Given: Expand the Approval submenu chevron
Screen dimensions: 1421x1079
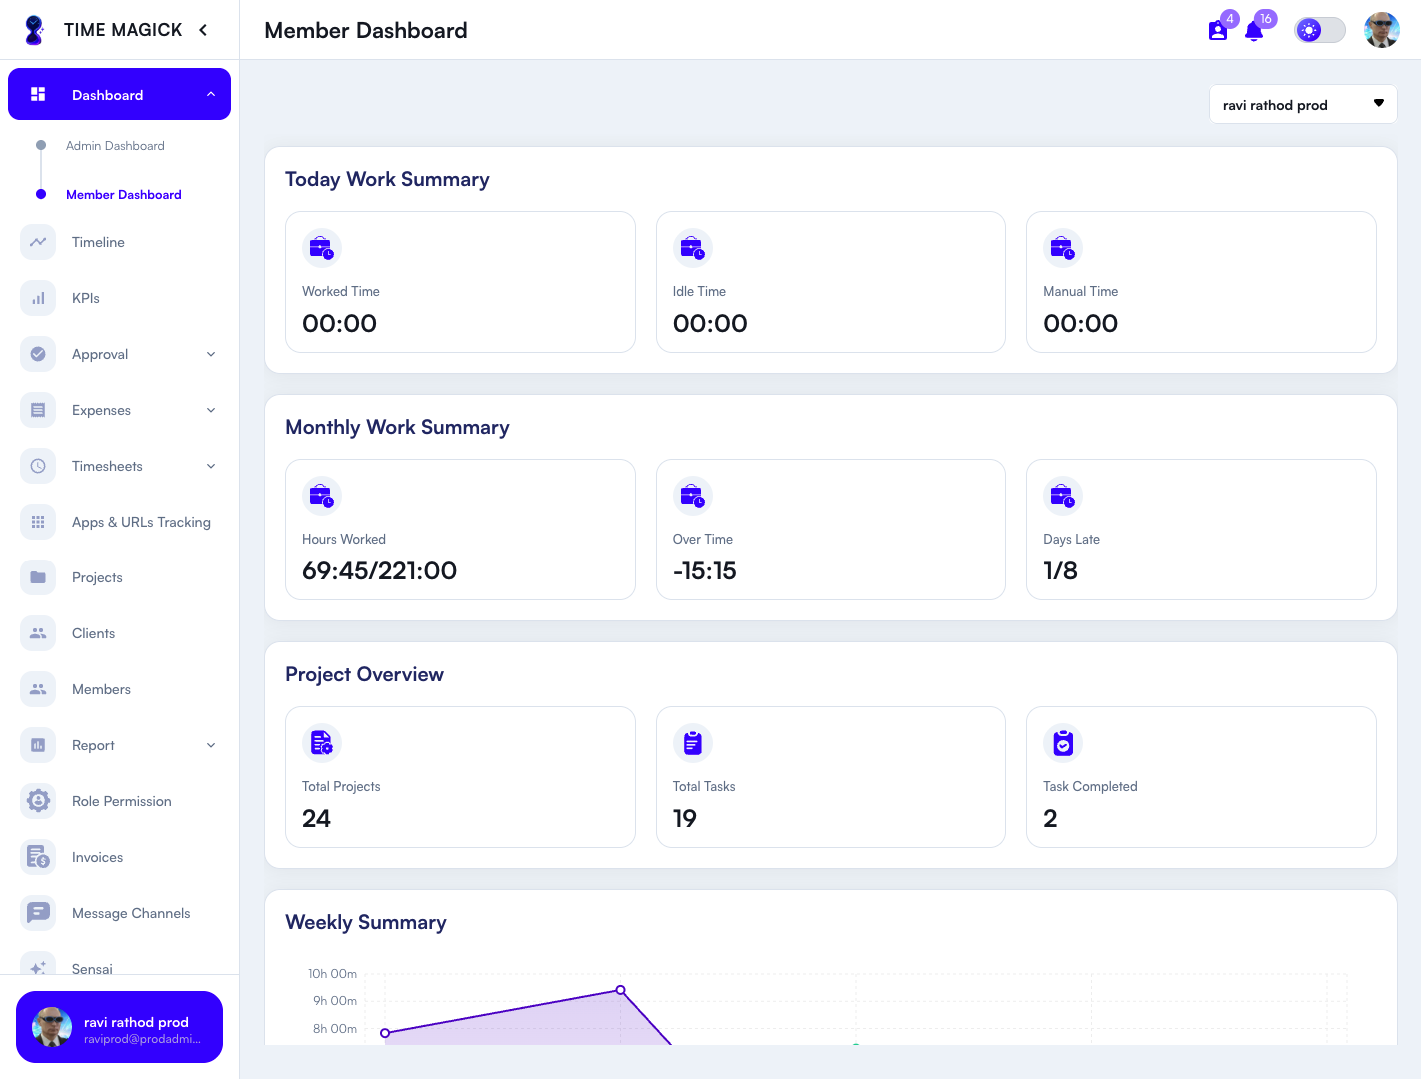Looking at the screenshot, I should pos(211,354).
